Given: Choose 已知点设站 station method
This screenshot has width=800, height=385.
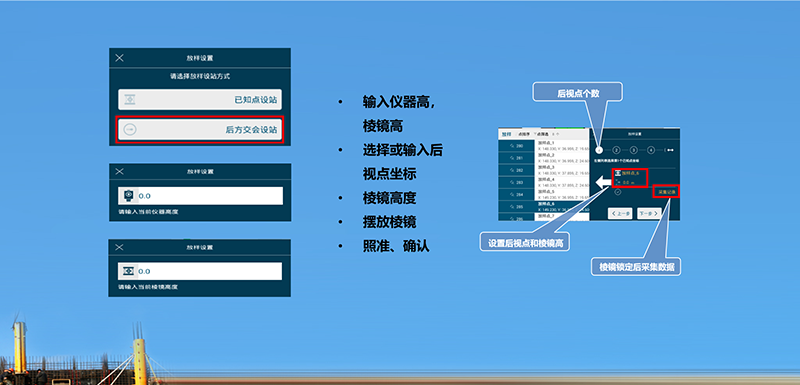Looking at the screenshot, I should [x=200, y=99].
